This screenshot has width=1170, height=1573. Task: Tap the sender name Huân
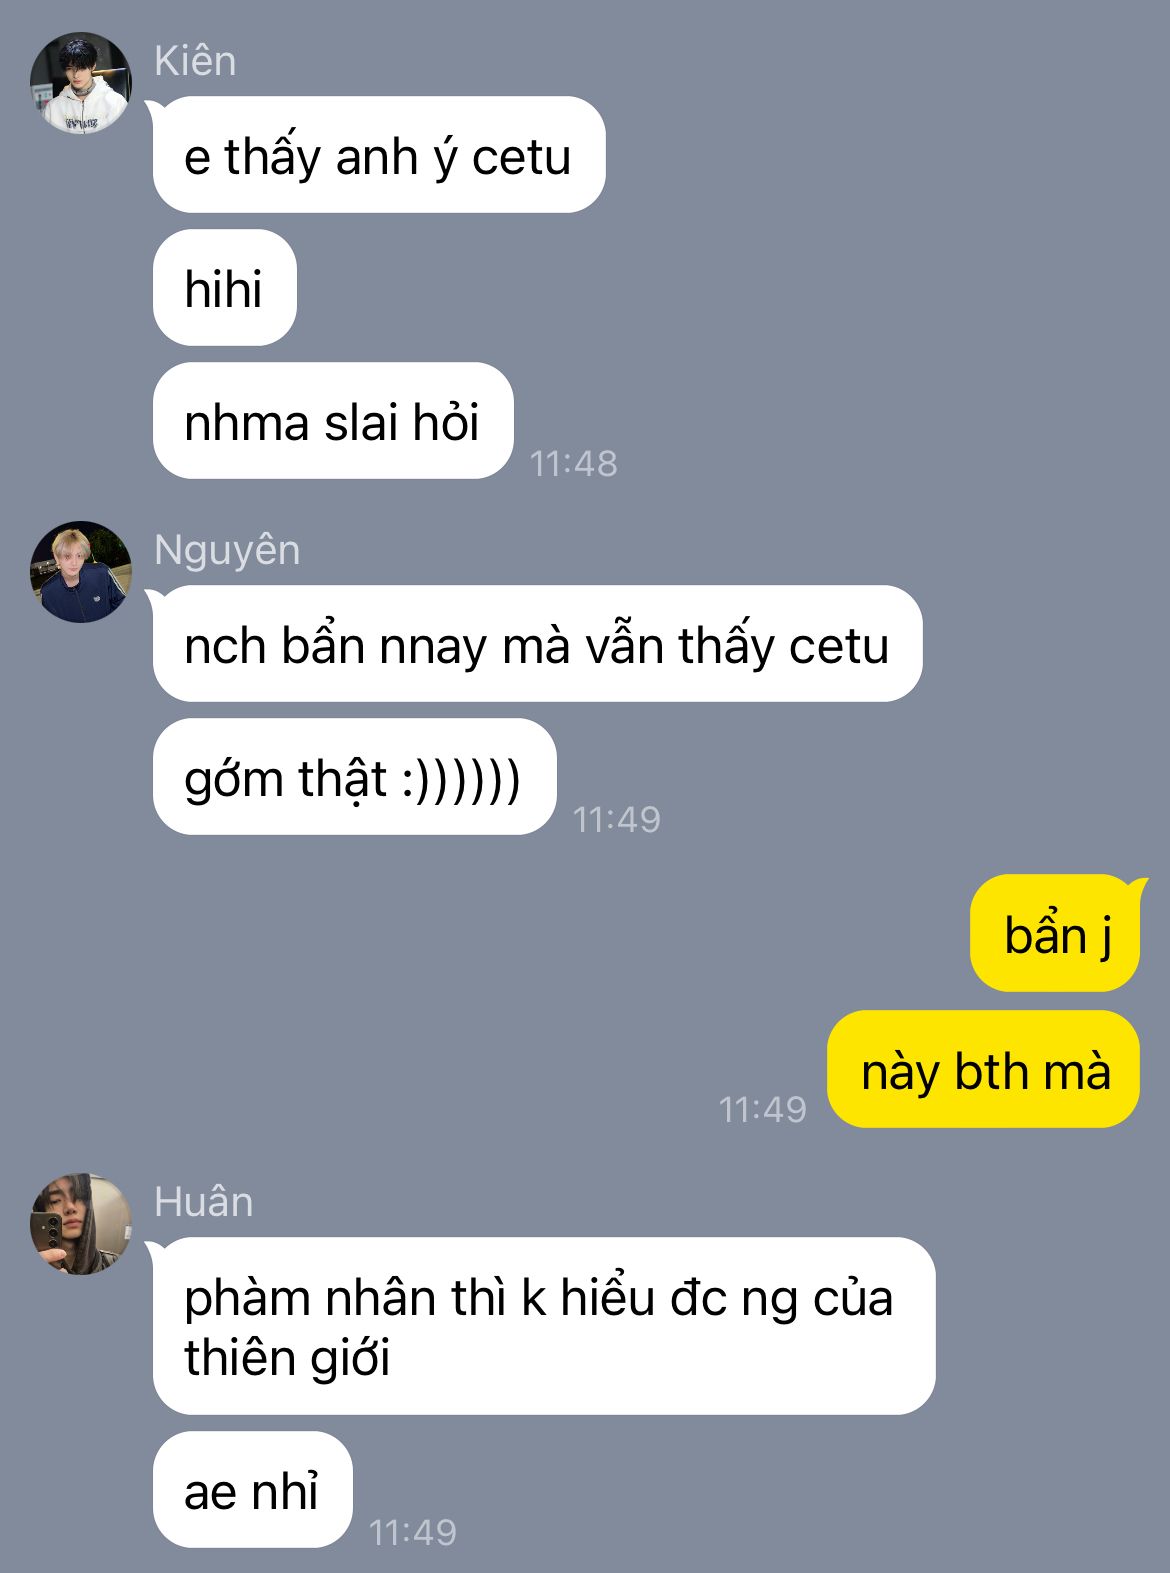[x=203, y=1201]
